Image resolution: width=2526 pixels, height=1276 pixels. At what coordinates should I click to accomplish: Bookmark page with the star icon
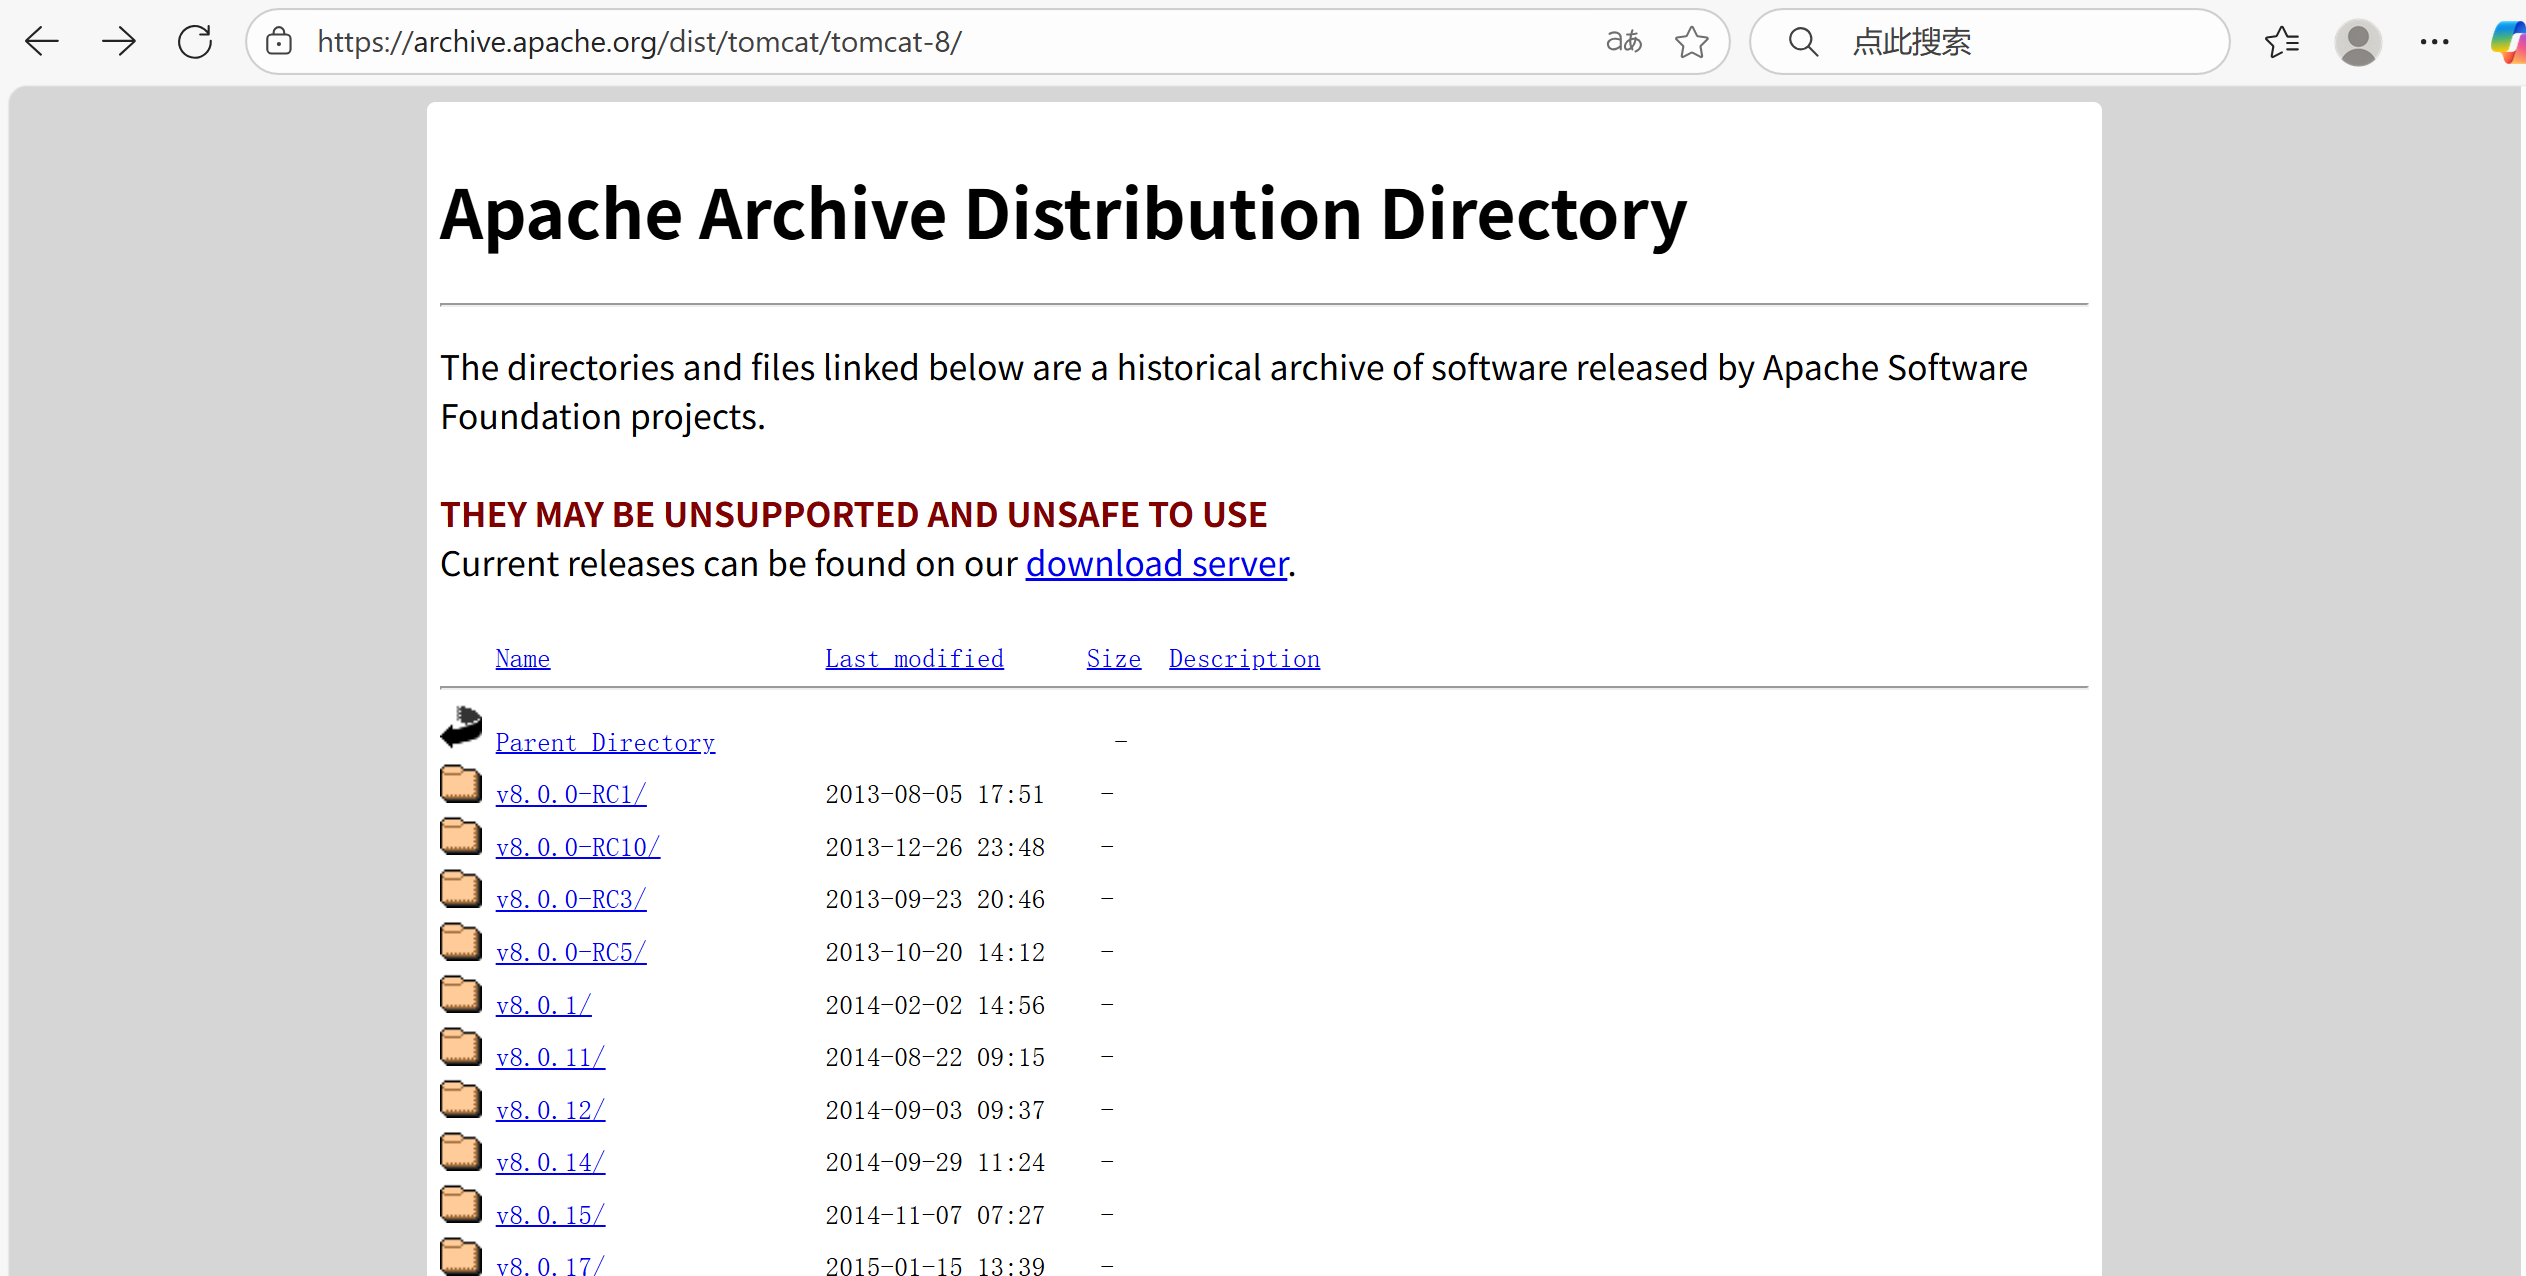click(x=1691, y=42)
